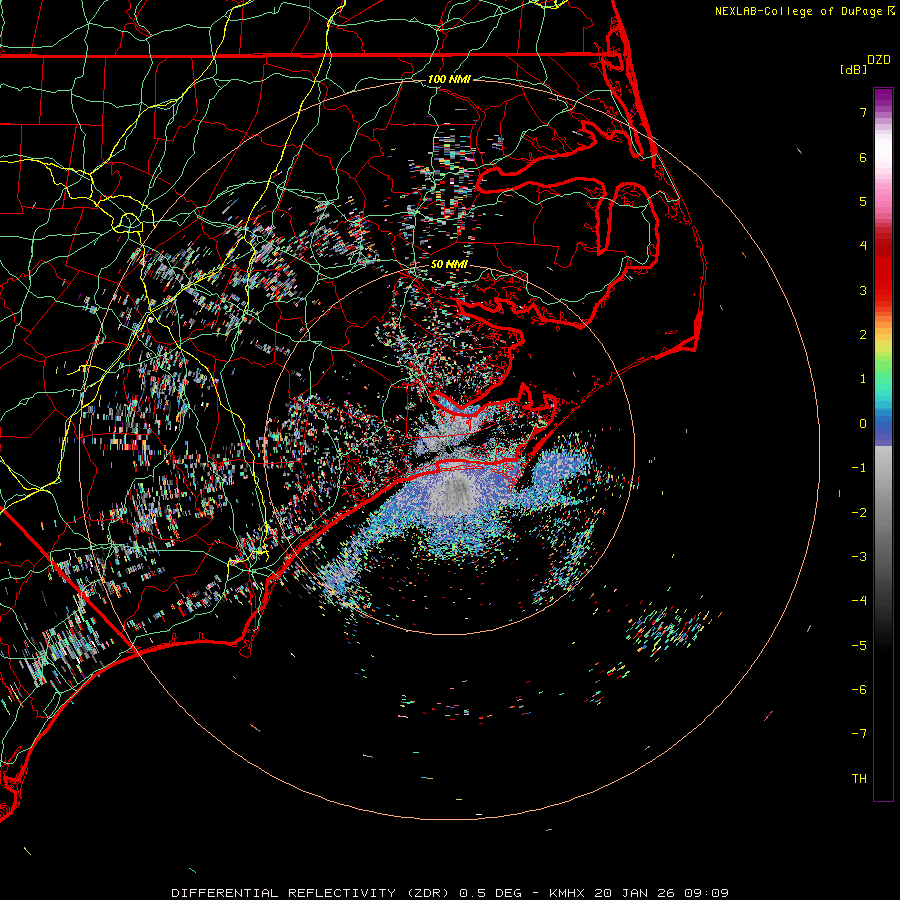Click the '3' value on color scale
This screenshot has width=900, height=900.
click(x=863, y=290)
